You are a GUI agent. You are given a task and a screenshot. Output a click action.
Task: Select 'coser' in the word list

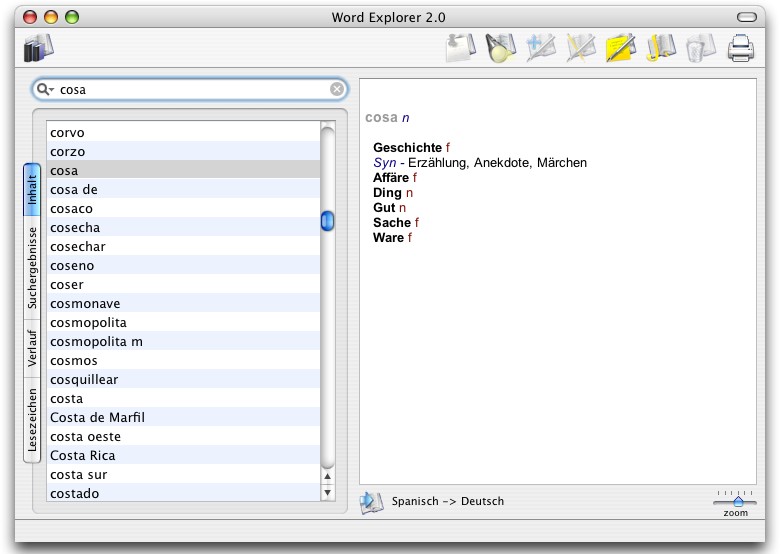coord(183,284)
